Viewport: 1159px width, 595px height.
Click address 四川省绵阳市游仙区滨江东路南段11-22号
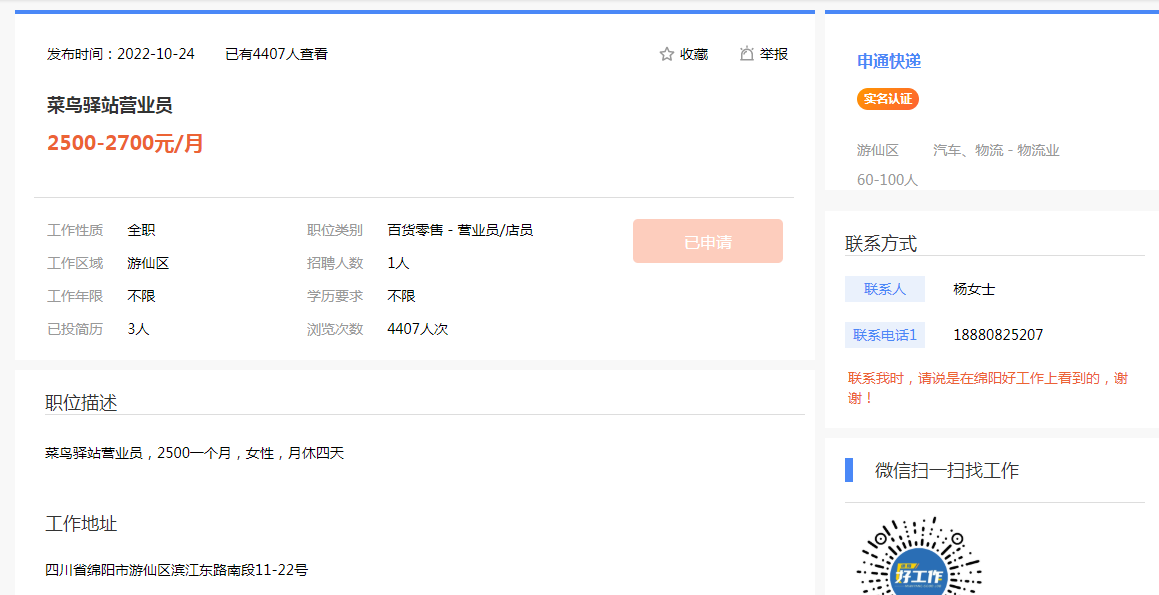(x=177, y=570)
